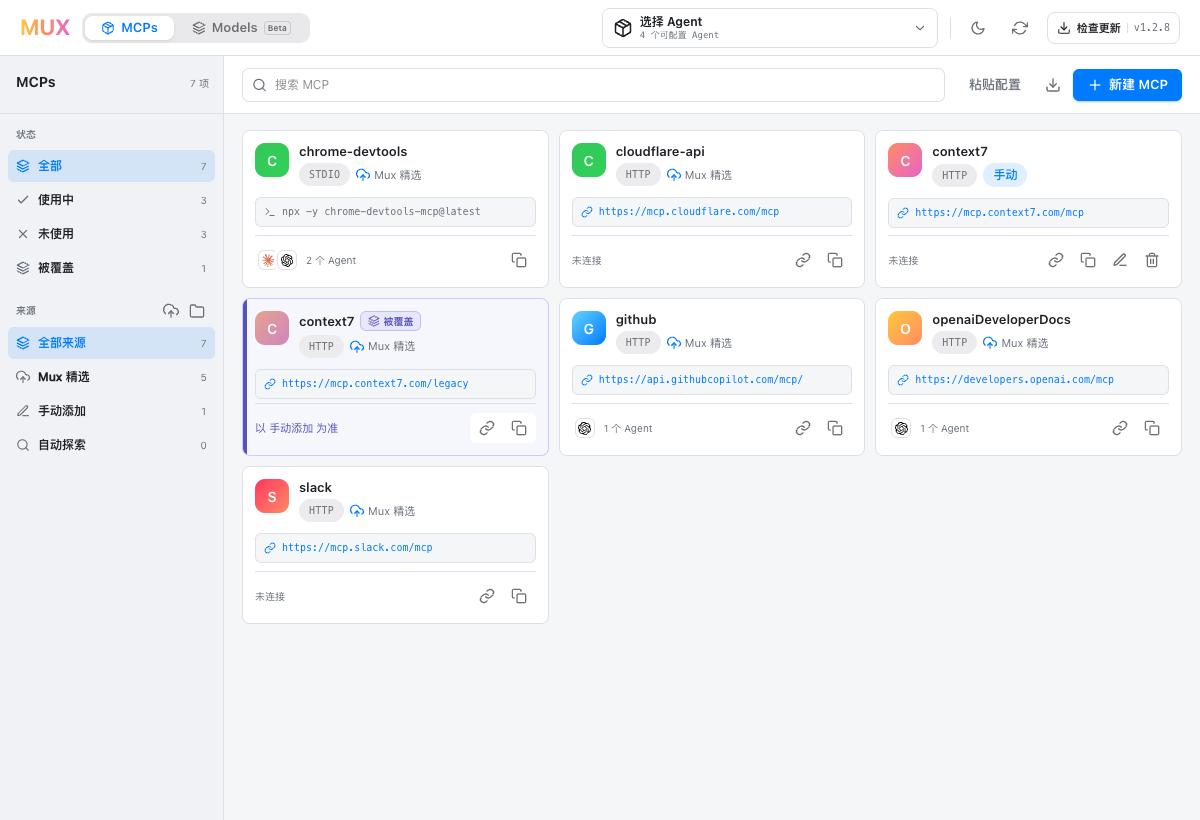1200x820 pixels.
Task: Select Mux 精选 source filter
Action: point(111,377)
